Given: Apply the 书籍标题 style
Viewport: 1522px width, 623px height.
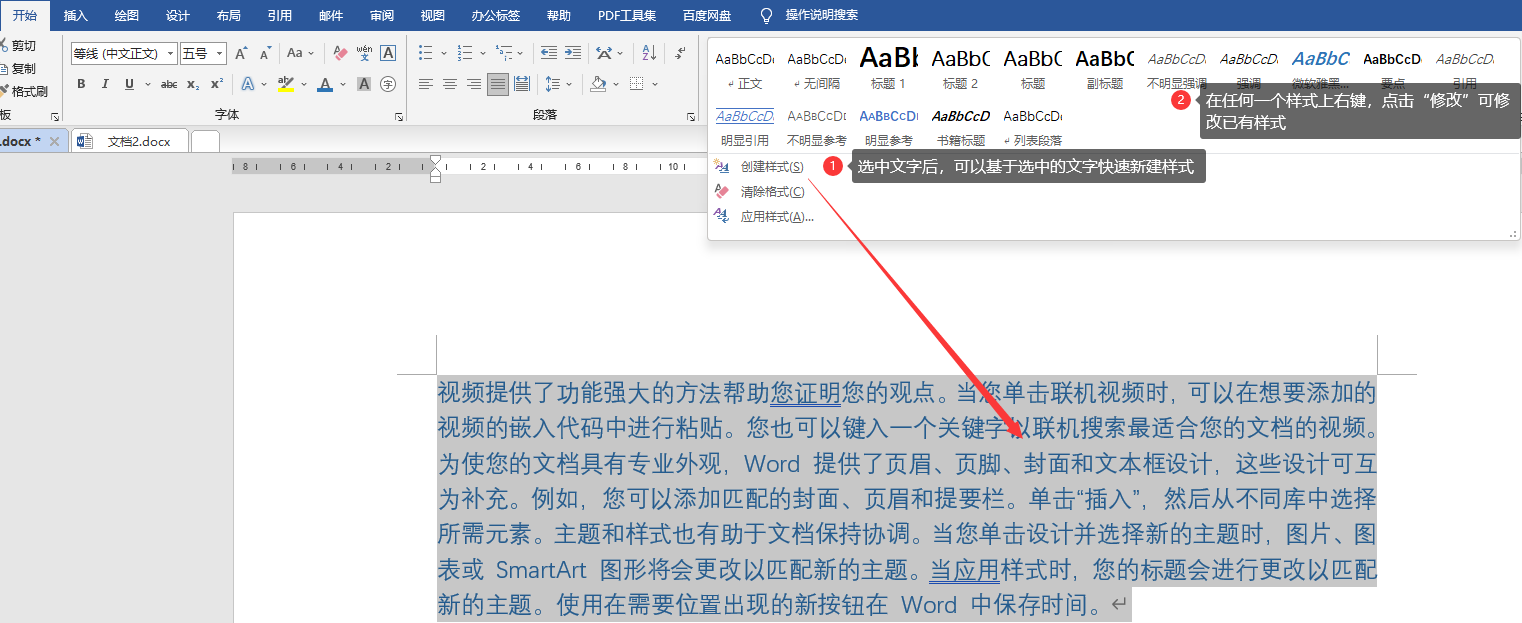Looking at the screenshot, I should [961, 127].
